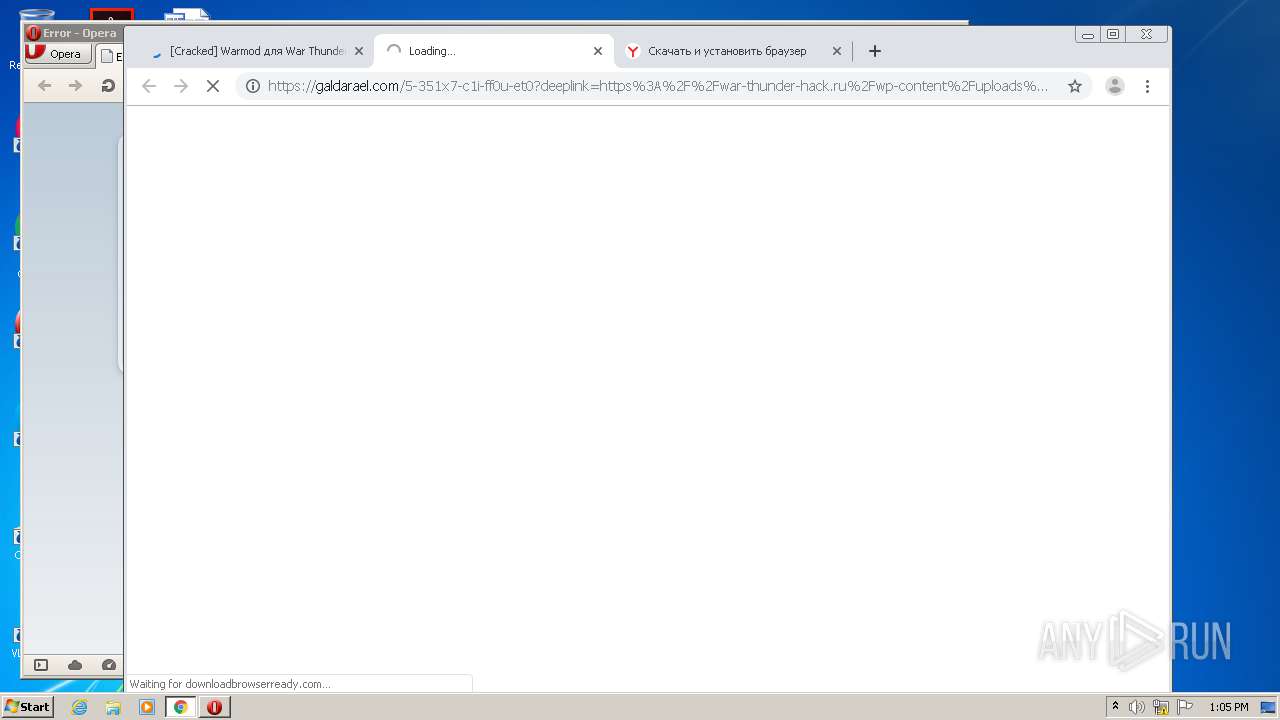The image size is (1280, 720).
Task: Show hidden system tray icons
Action: (1116, 707)
